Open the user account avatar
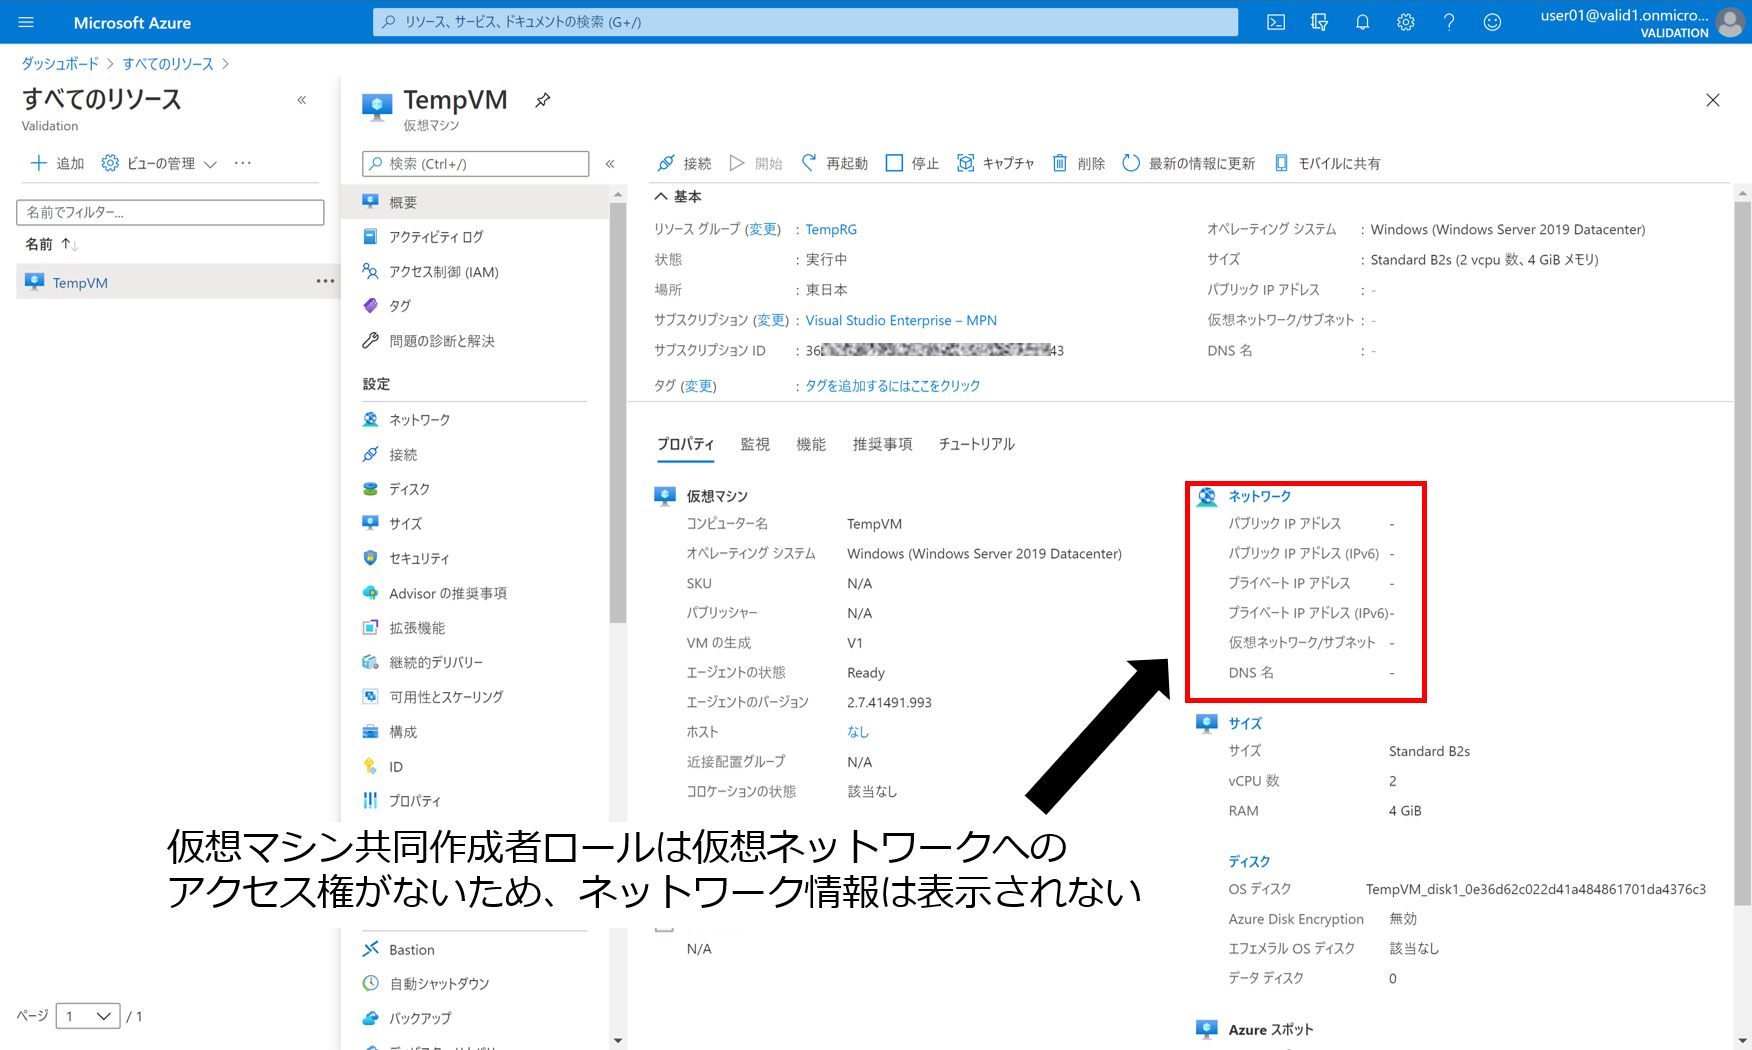The image size is (1752, 1050). point(1730,22)
